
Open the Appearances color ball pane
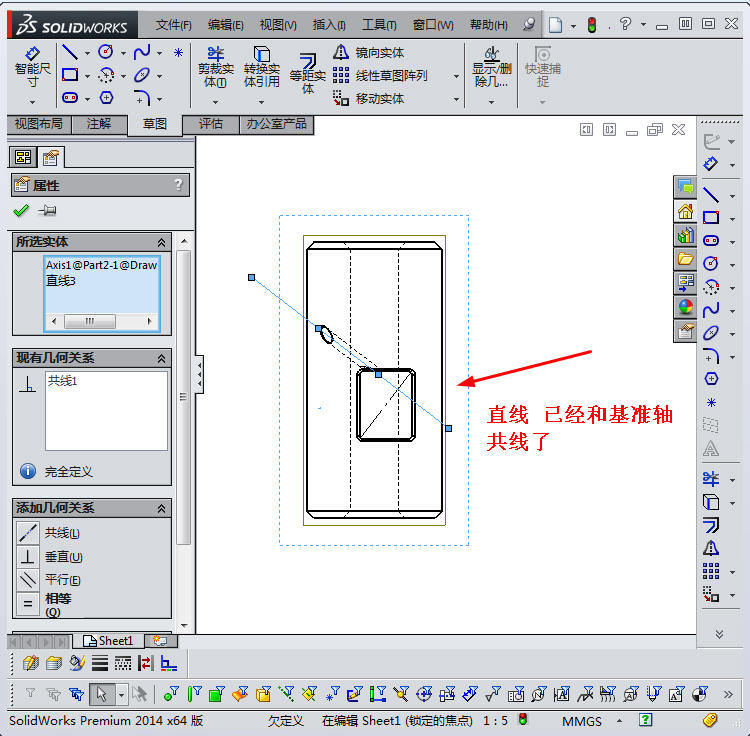click(686, 307)
